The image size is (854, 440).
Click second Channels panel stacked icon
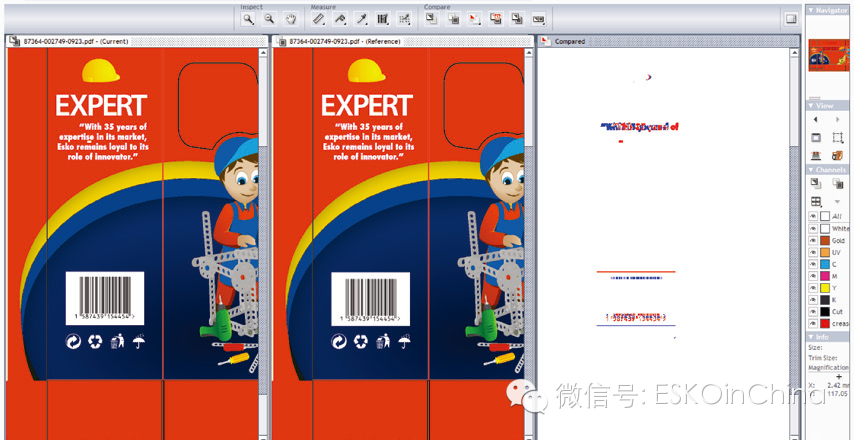pyautogui.click(x=838, y=184)
